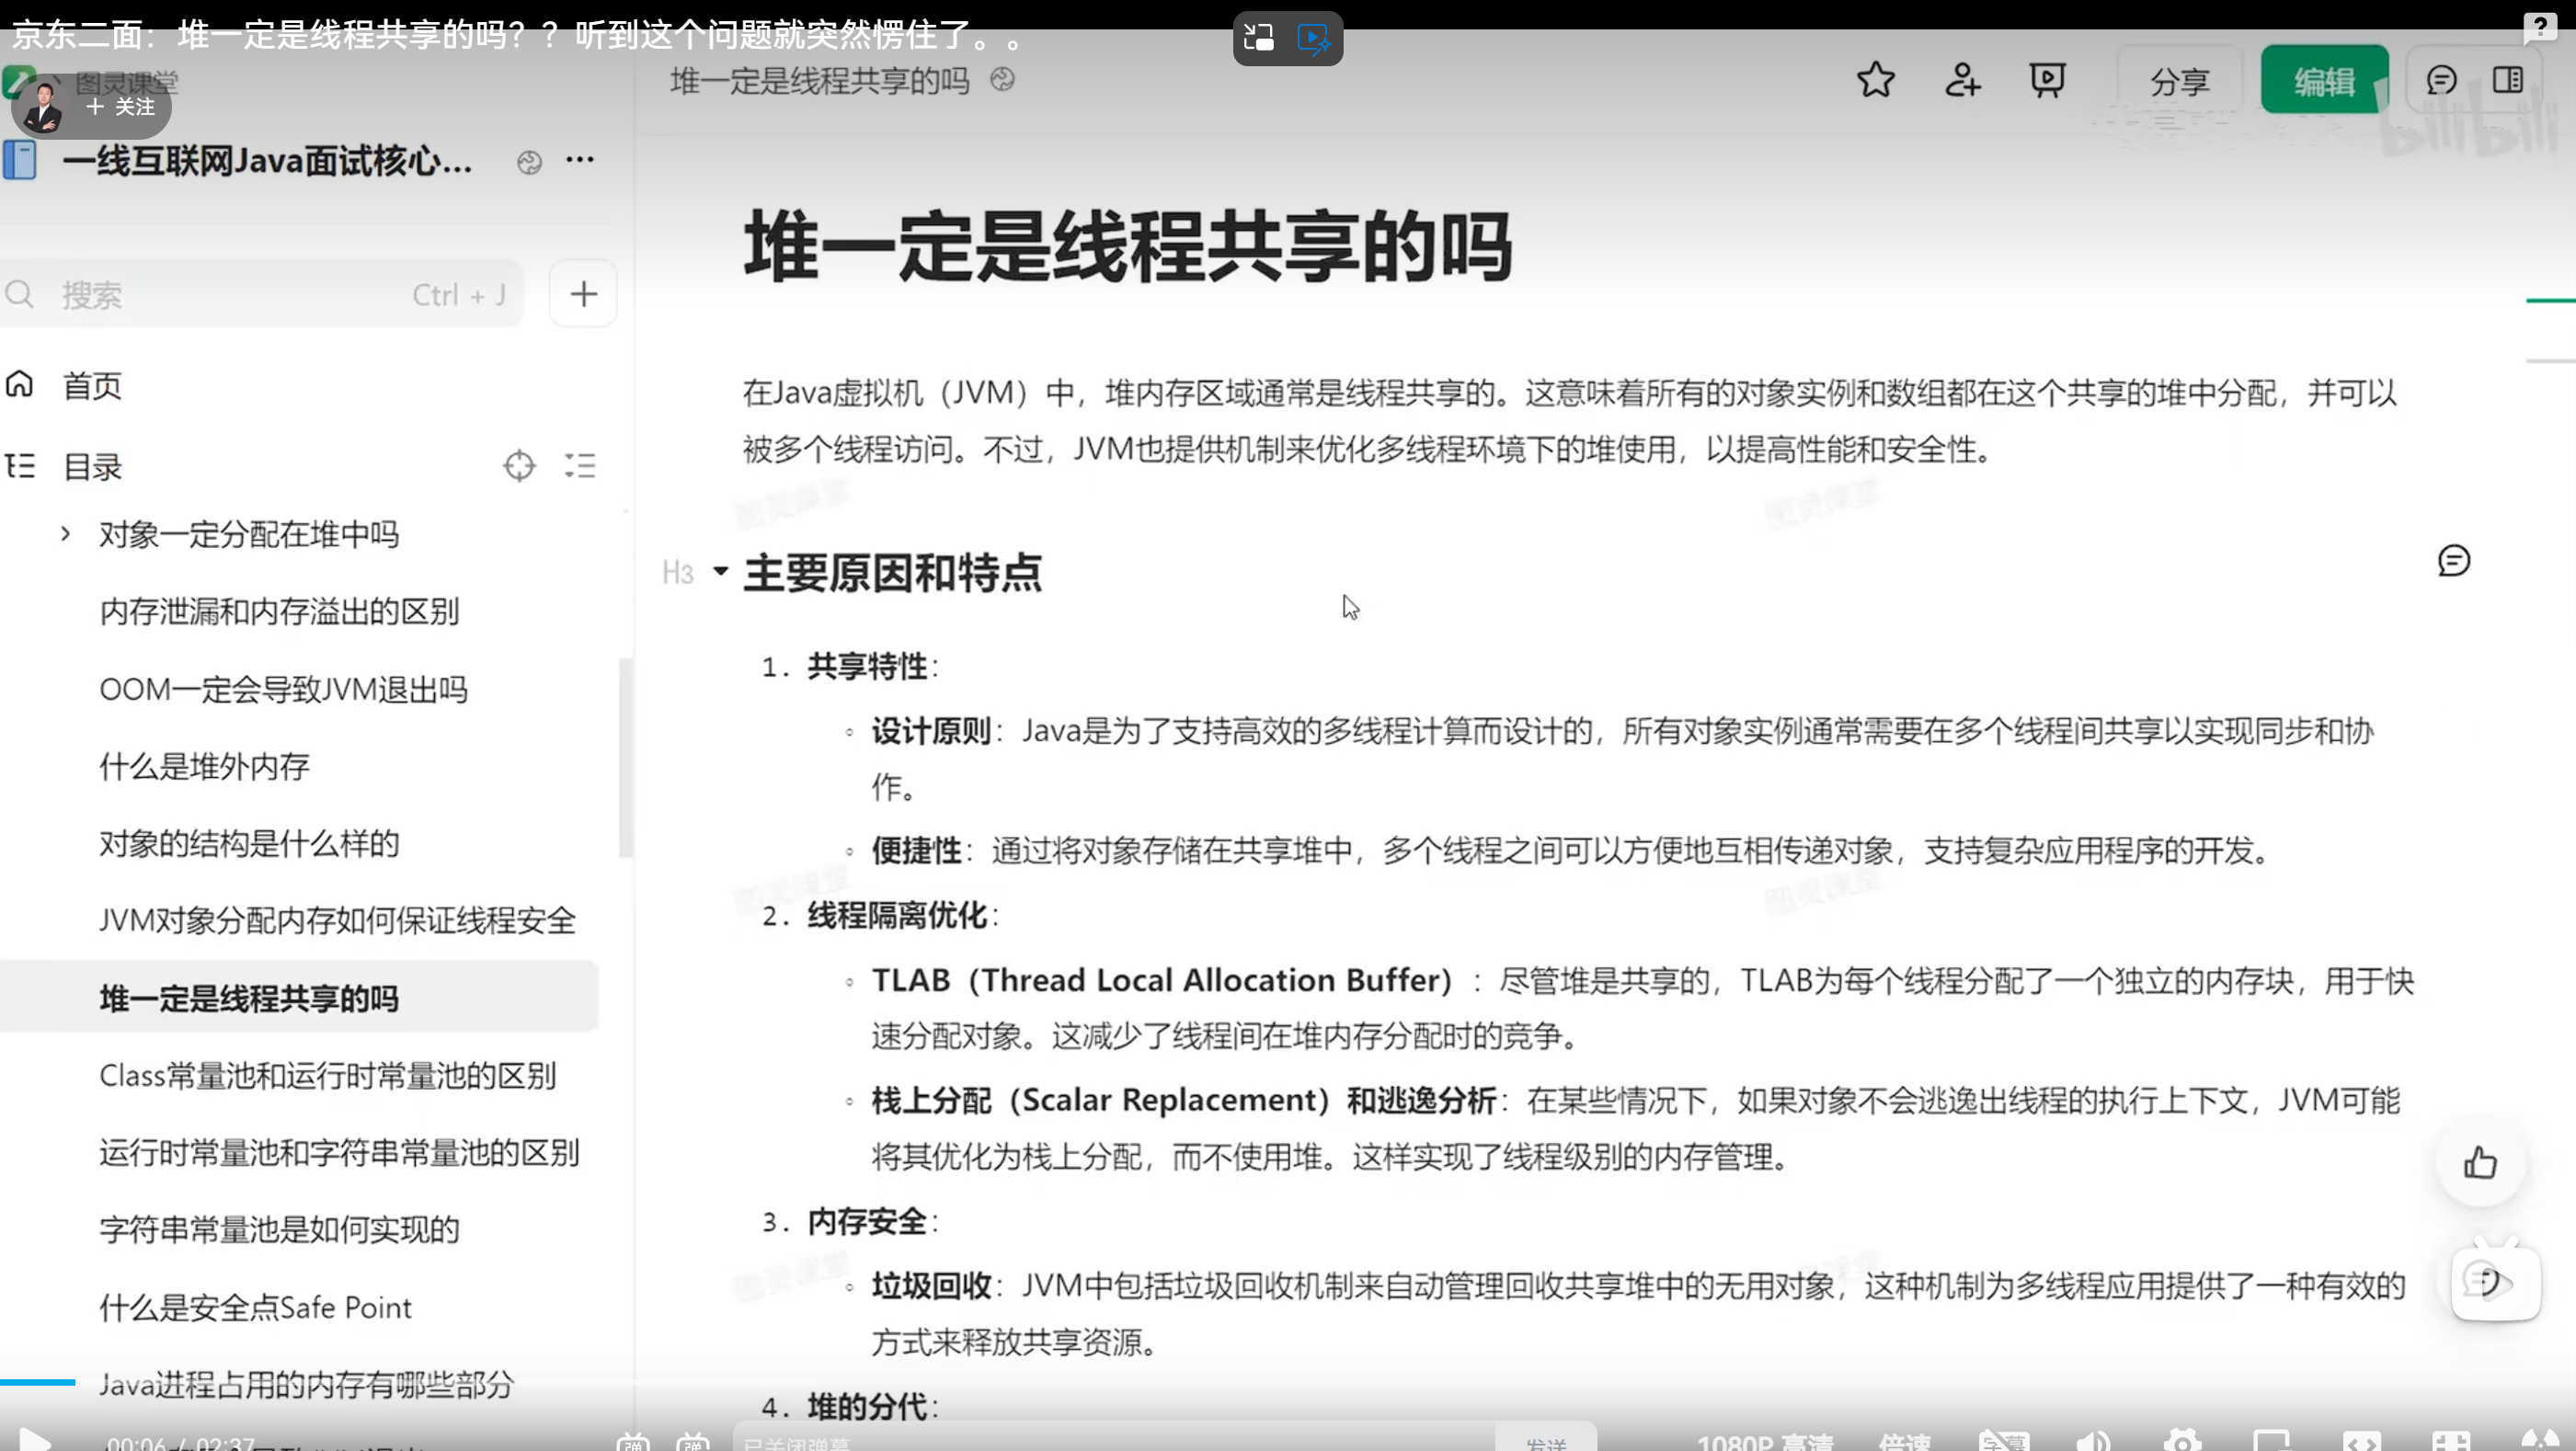Screen dimensions: 2576x1451
Task: Click the 分享 share button
Action: [2179, 80]
